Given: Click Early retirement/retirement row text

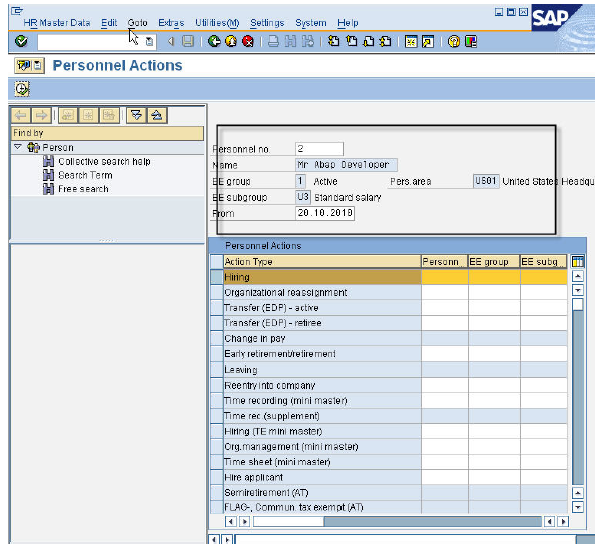Looking at the screenshot, I should pos(280,354).
